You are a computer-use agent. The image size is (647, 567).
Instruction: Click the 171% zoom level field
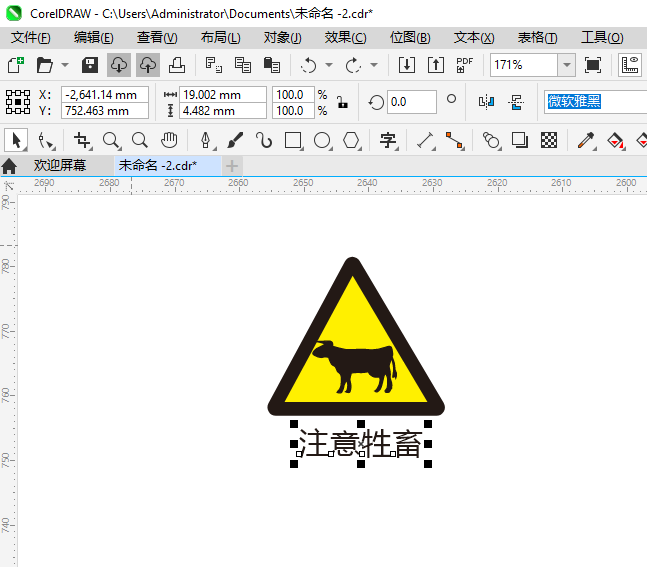tap(524, 65)
